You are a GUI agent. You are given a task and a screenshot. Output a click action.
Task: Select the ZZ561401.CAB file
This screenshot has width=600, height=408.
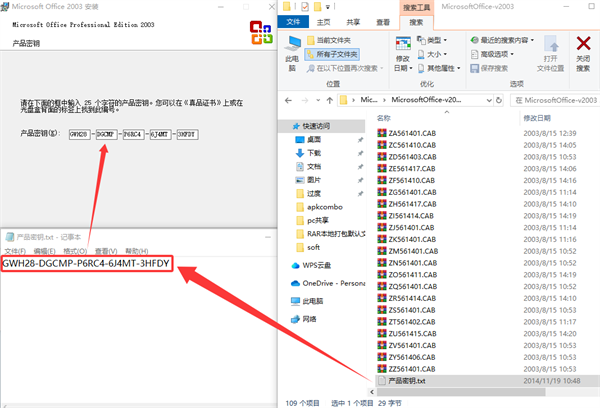coord(412,369)
